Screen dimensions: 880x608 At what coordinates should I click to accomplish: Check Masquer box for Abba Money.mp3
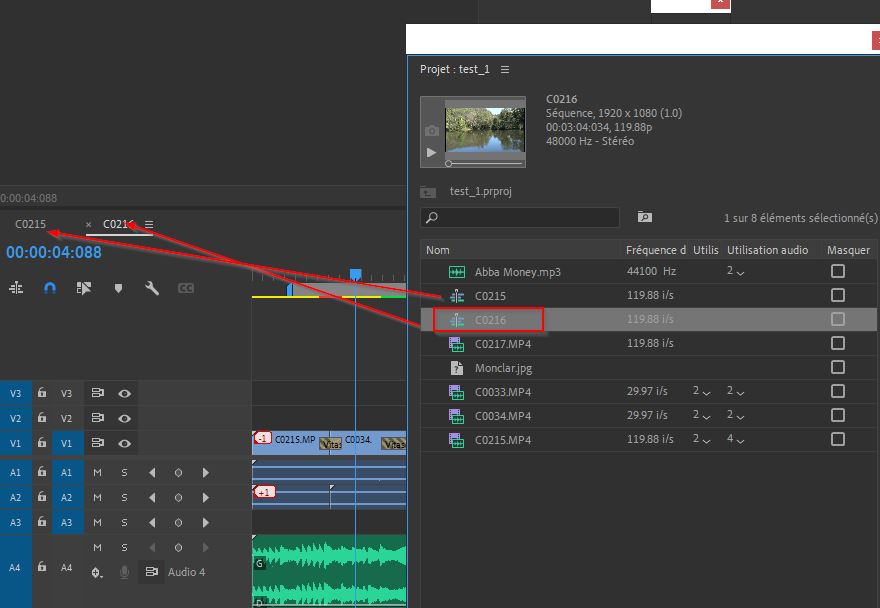[x=837, y=271]
